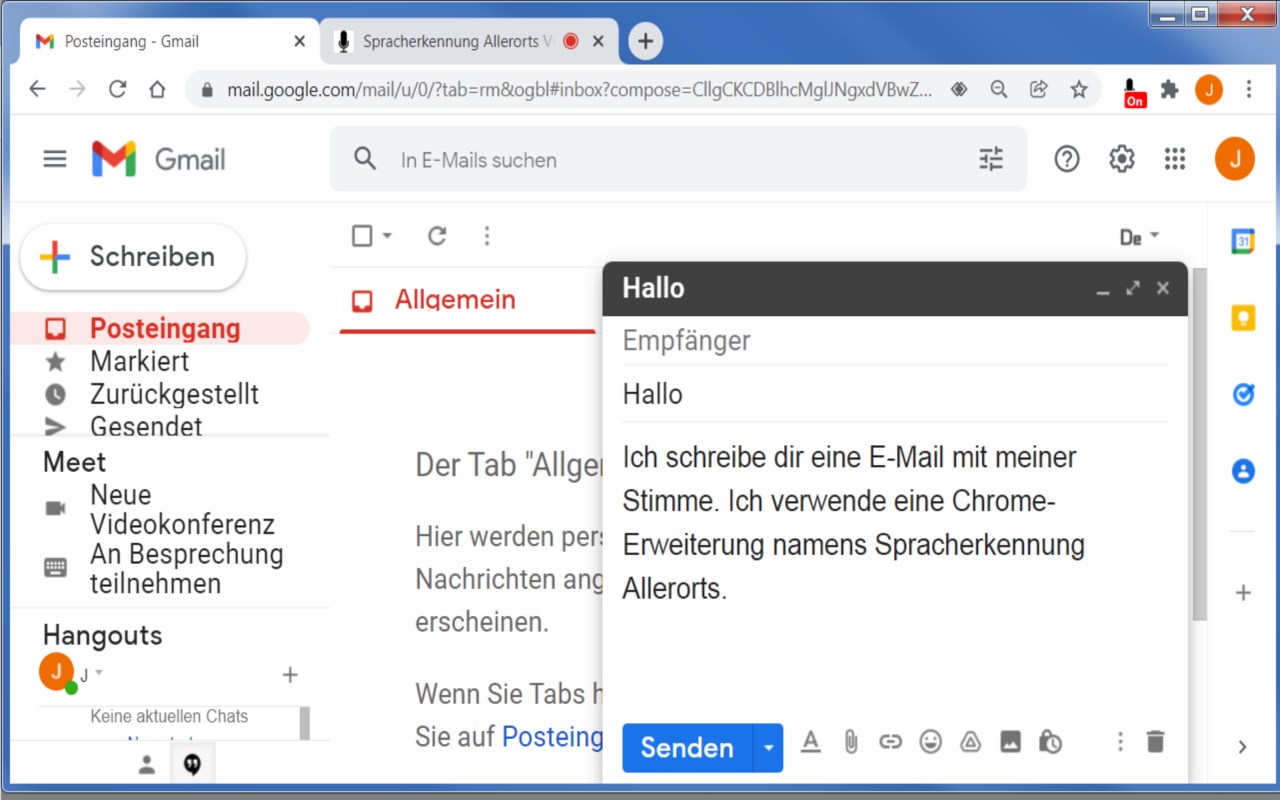Open more compose options three dots
Image resolution: width=1280 pixels, height=800 pixels.
click(1120, 742)
